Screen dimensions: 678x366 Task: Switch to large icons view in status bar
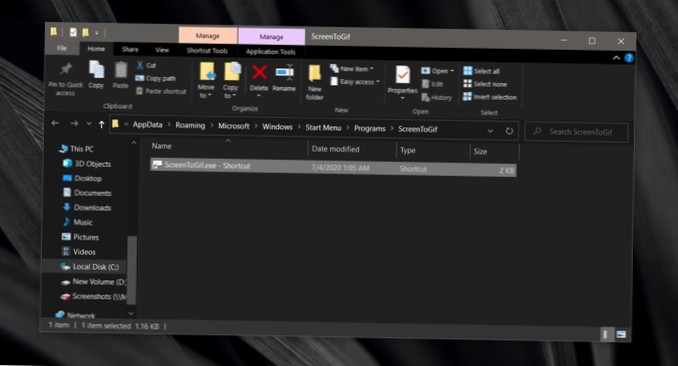pyautogui.click(x=621, y=334)
